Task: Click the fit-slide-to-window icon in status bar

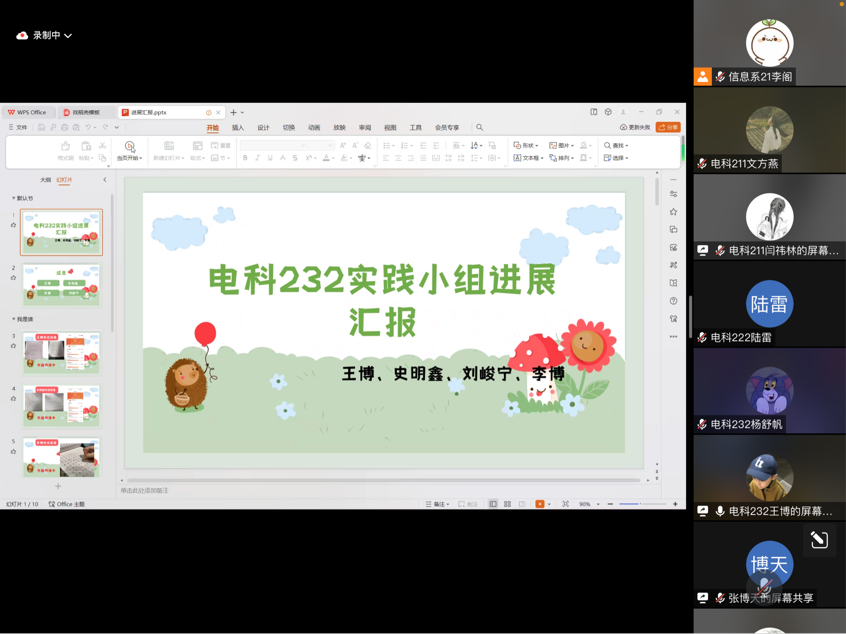Action: click(565, 504)
